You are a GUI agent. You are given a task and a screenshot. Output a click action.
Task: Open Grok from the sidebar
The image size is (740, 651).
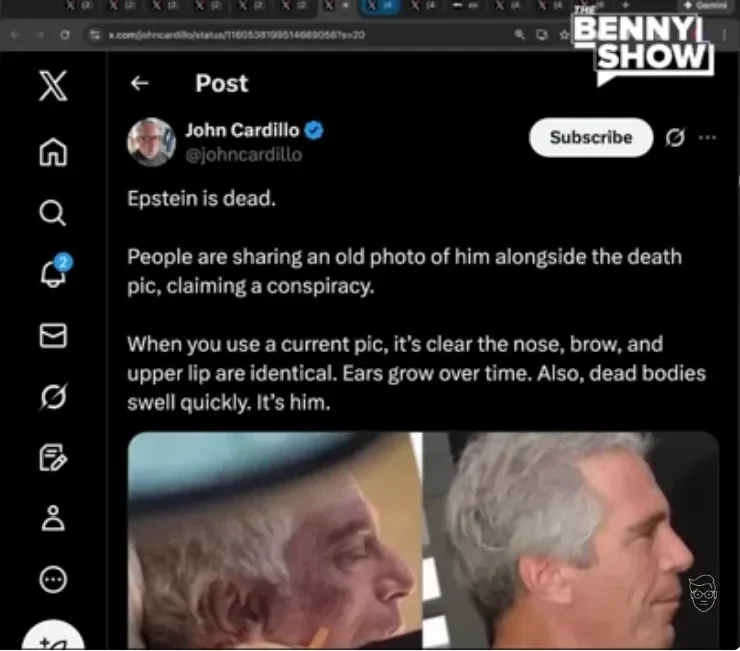53,396
